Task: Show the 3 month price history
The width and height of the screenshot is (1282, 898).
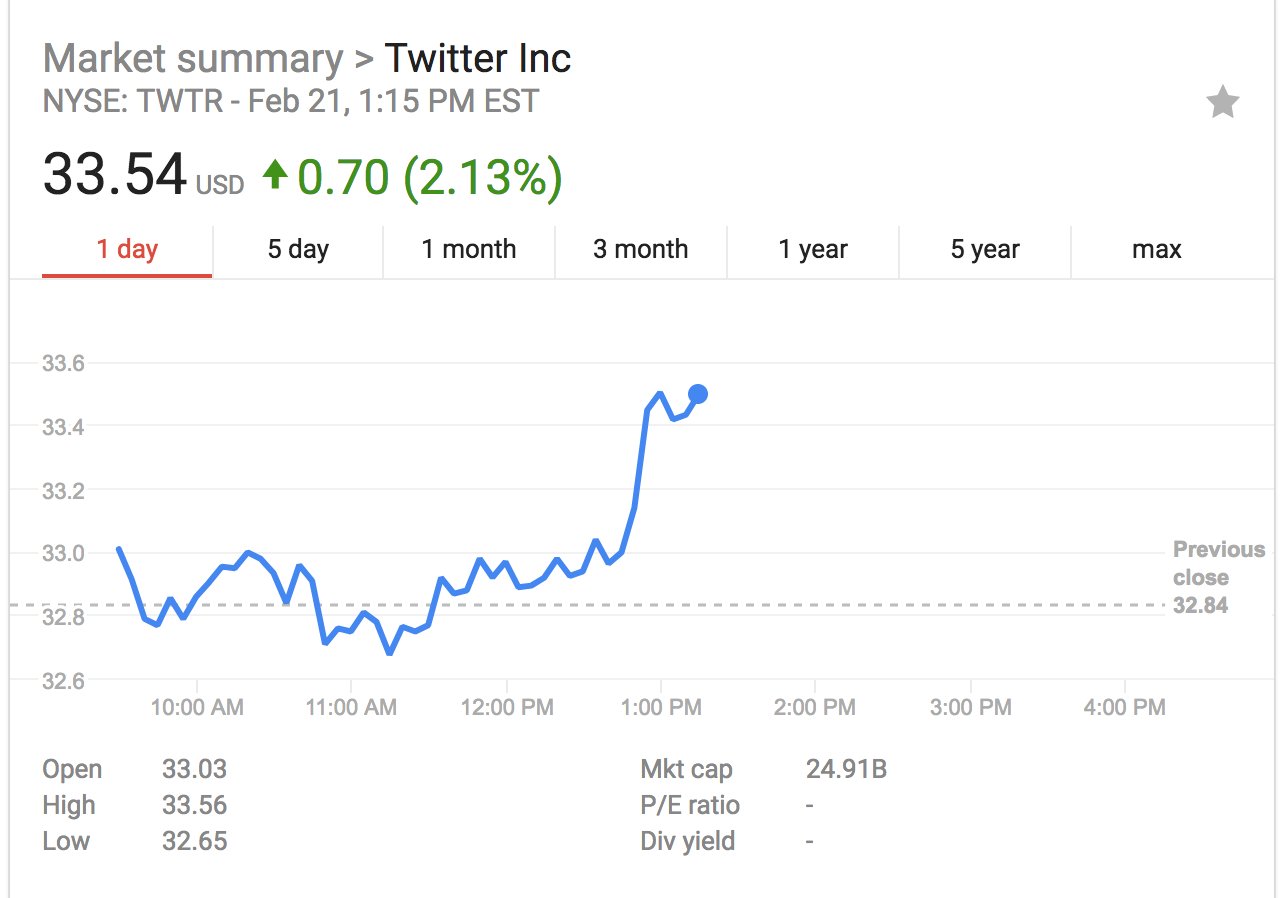Action: (641, 249)
